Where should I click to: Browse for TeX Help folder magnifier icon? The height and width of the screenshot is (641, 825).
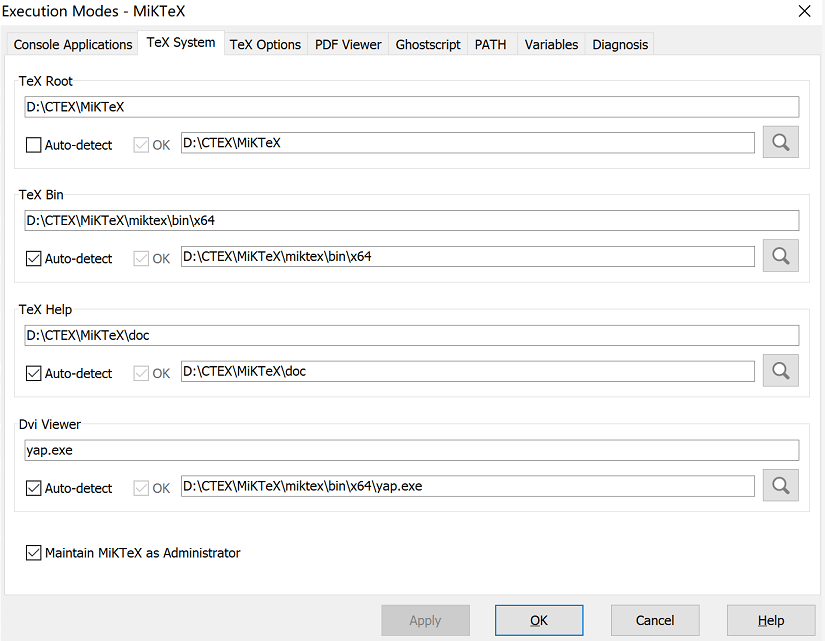pos(781,370)
